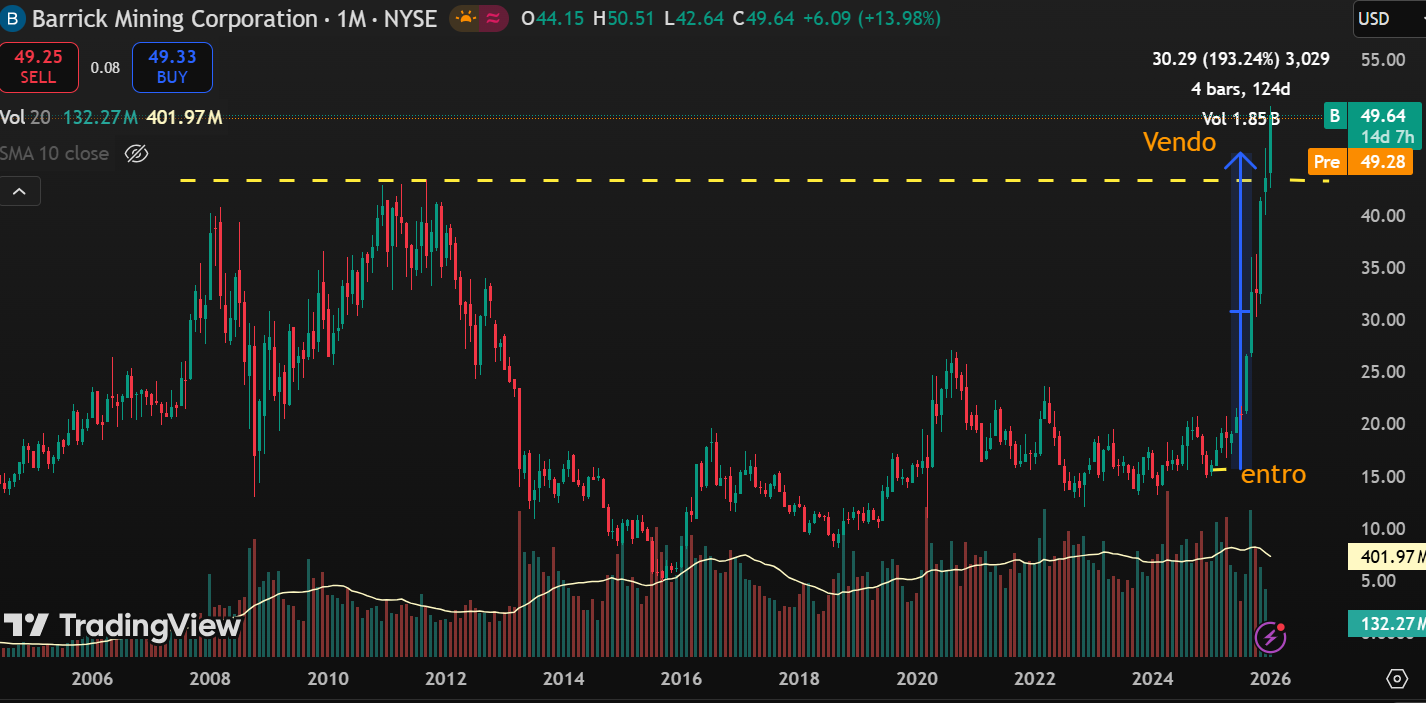
Task: Select the SMA 10 close legend label
Action: pyautogui.click(x=55, y=154)
